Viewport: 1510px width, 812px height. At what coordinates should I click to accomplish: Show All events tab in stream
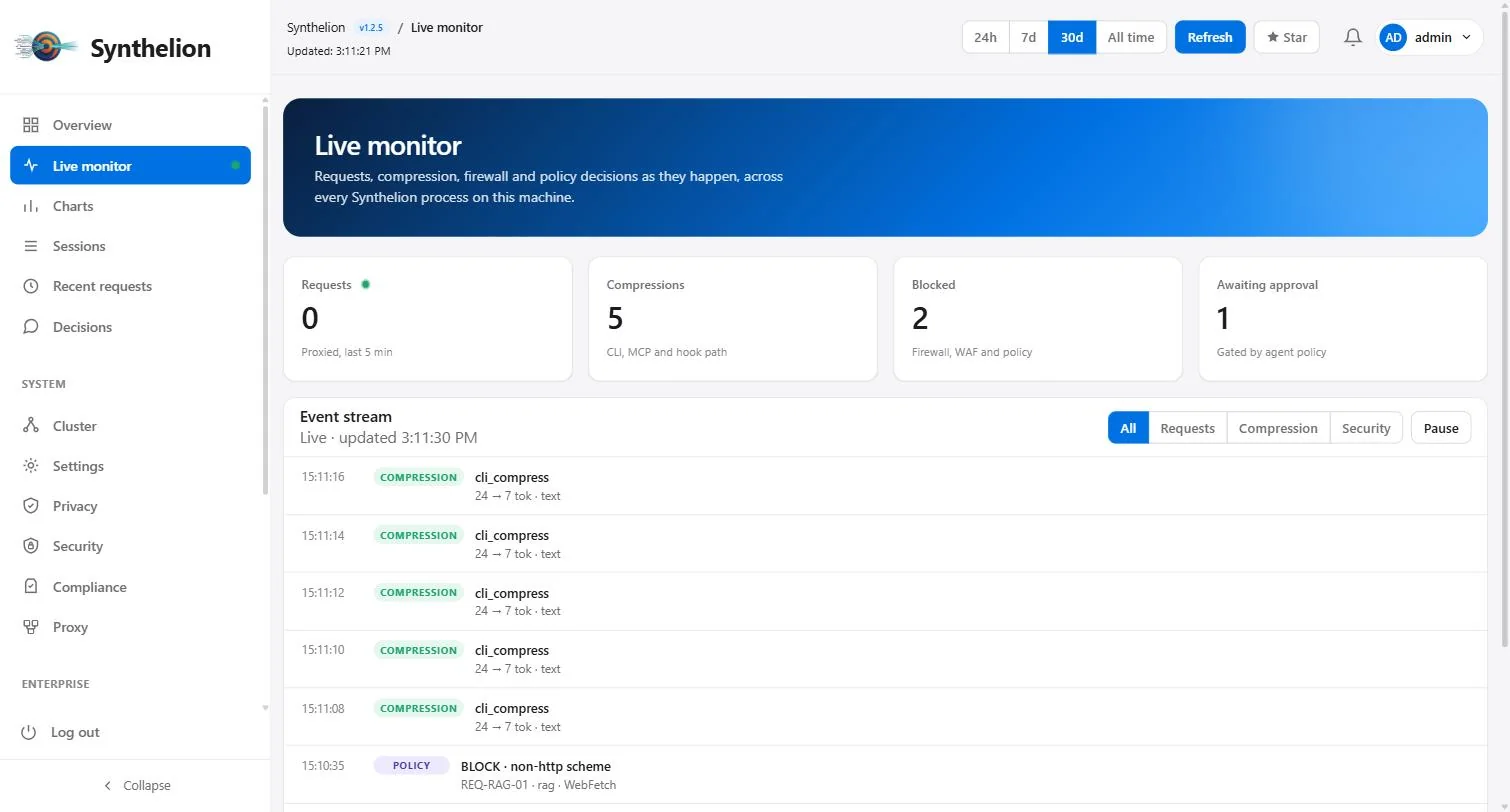[x=1128, y=428]
